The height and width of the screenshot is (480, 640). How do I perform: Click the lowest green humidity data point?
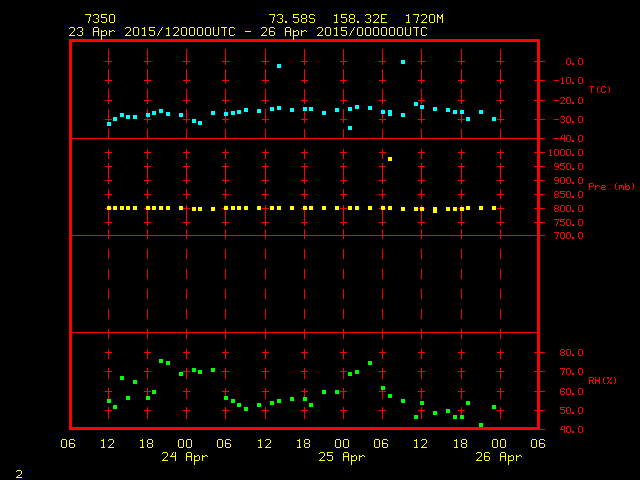(481, 425)
